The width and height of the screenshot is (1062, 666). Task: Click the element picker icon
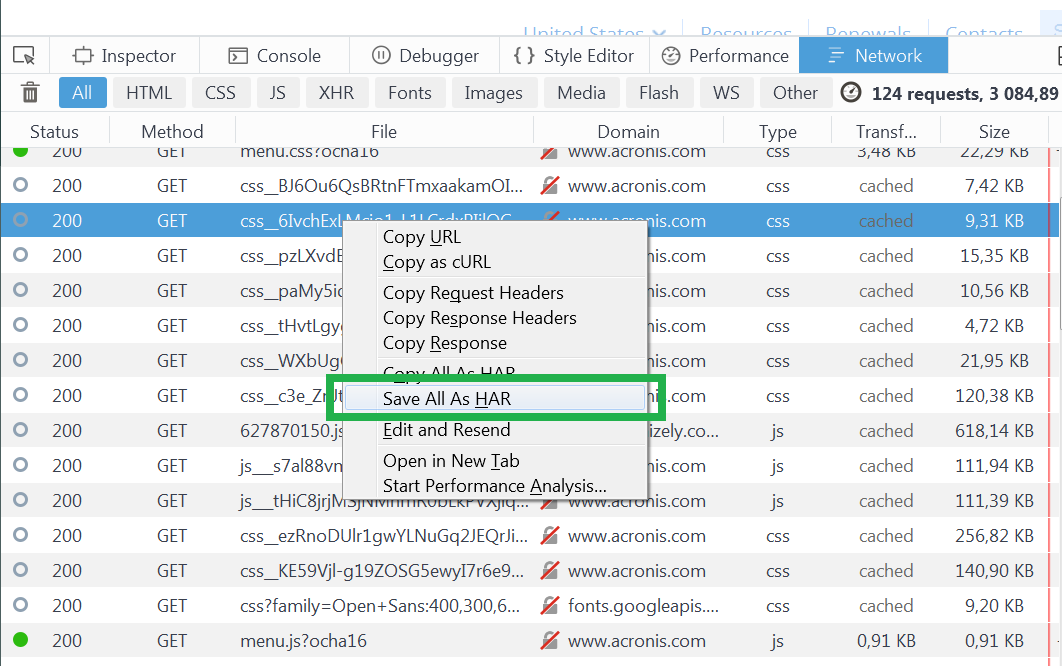click(x=24, y=56)
